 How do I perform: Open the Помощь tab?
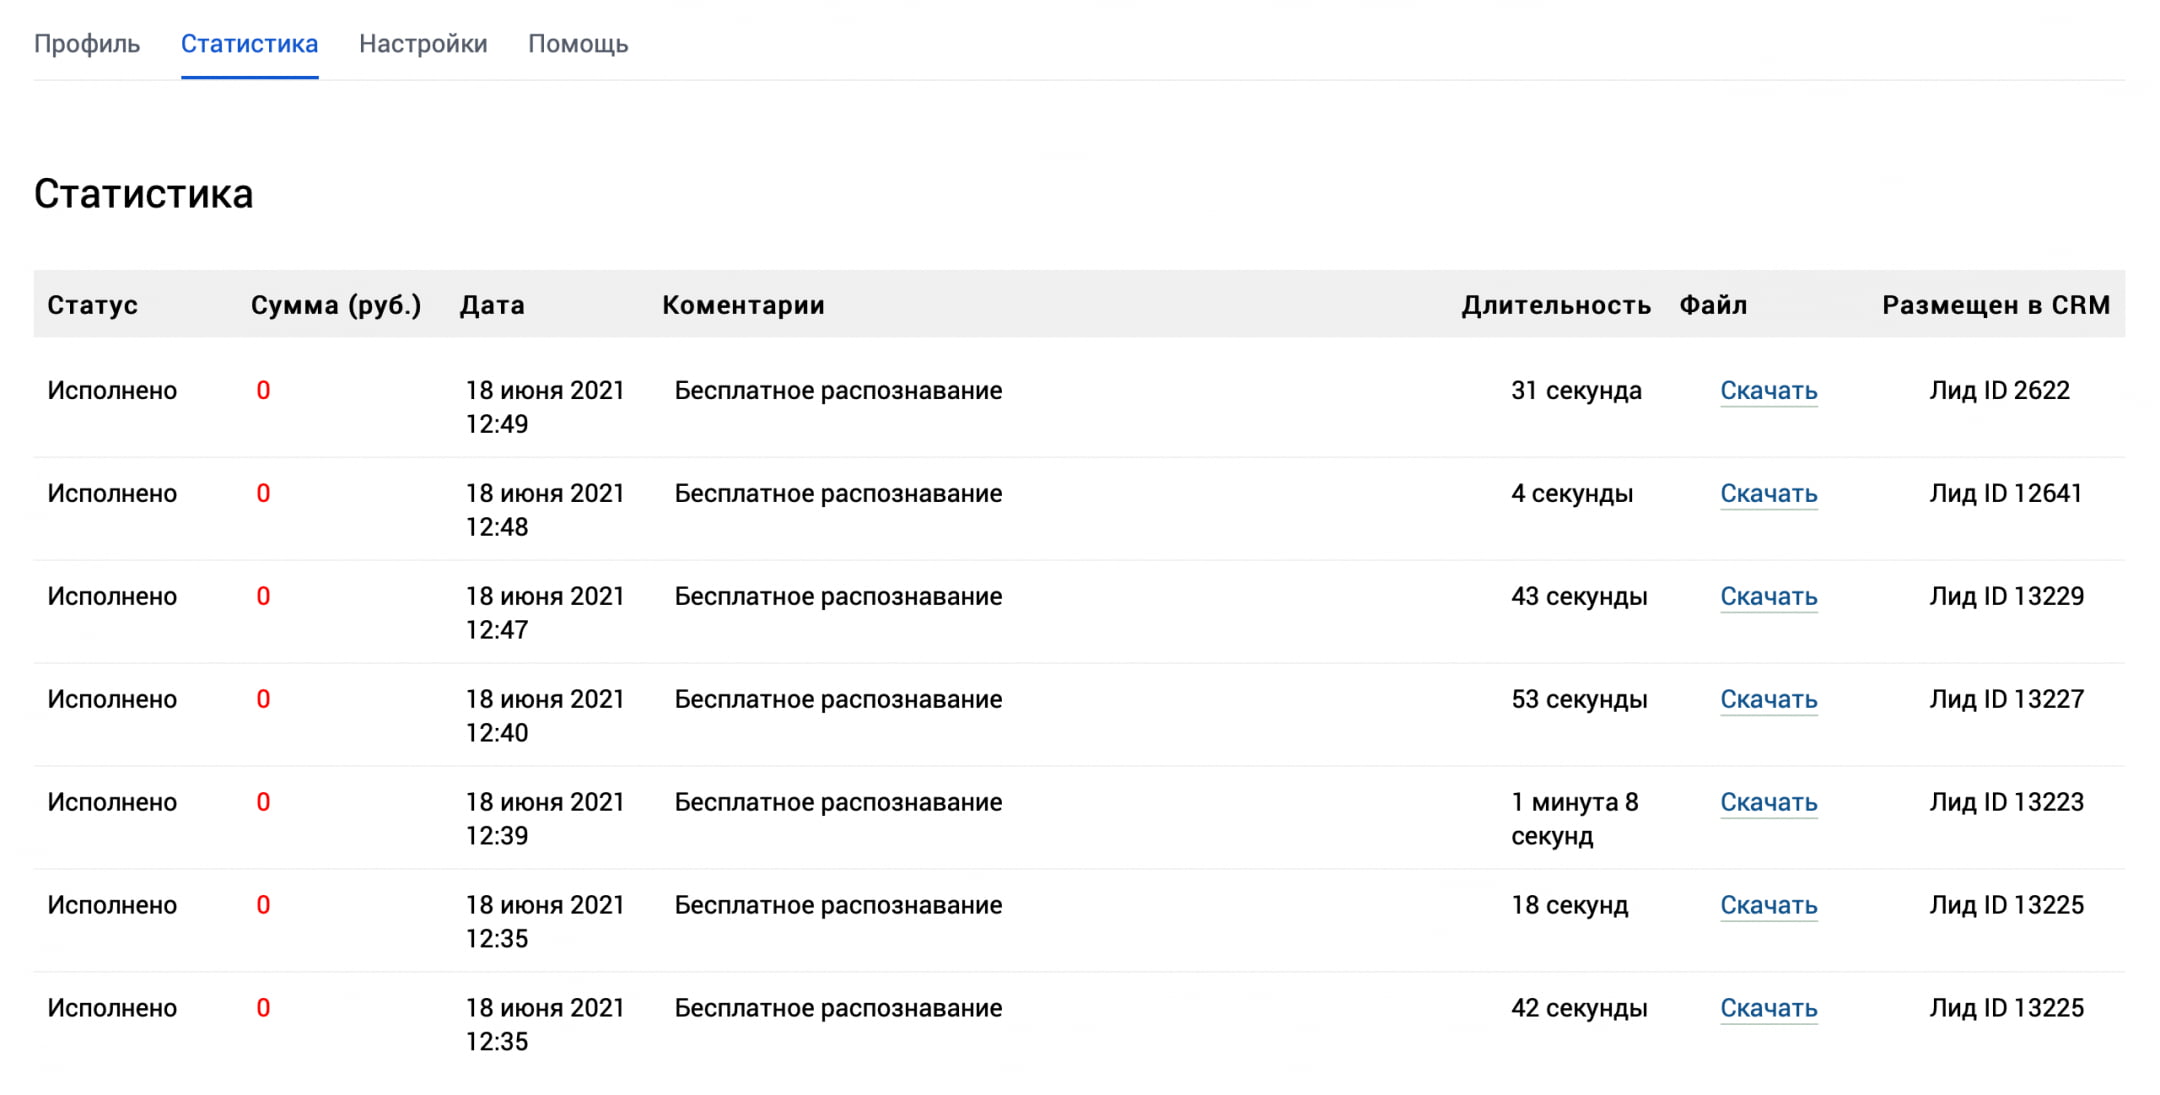tap(578, 44)
